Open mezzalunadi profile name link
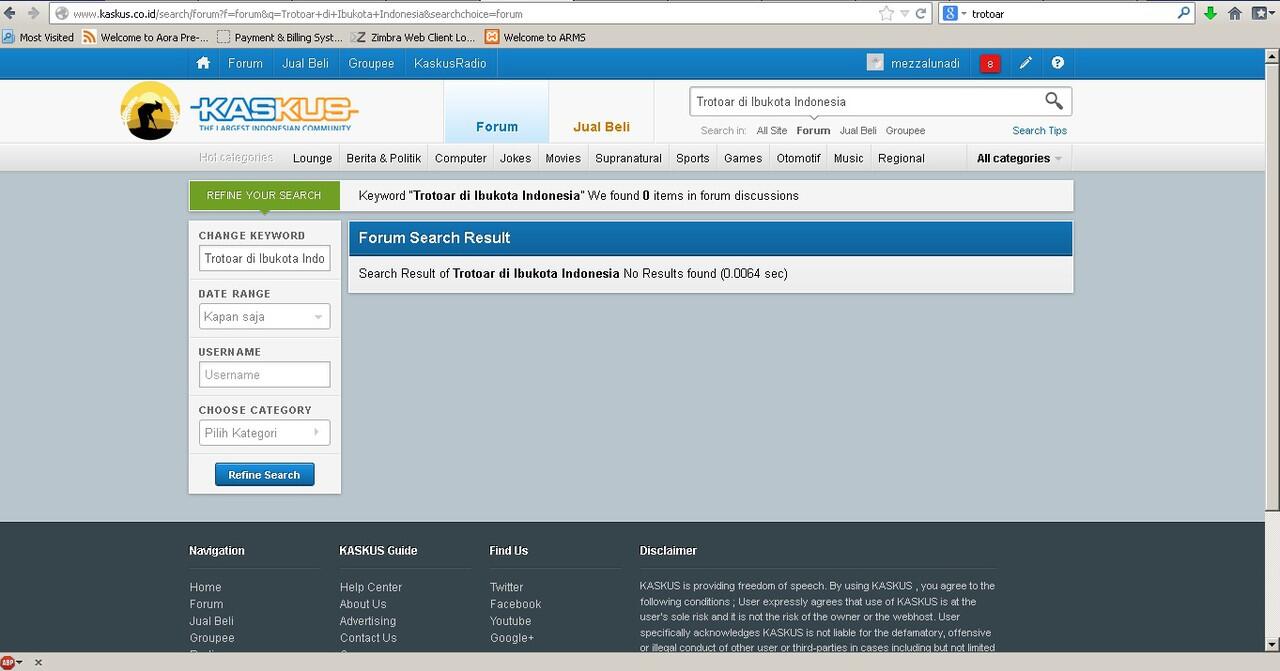 click(925, 63)
